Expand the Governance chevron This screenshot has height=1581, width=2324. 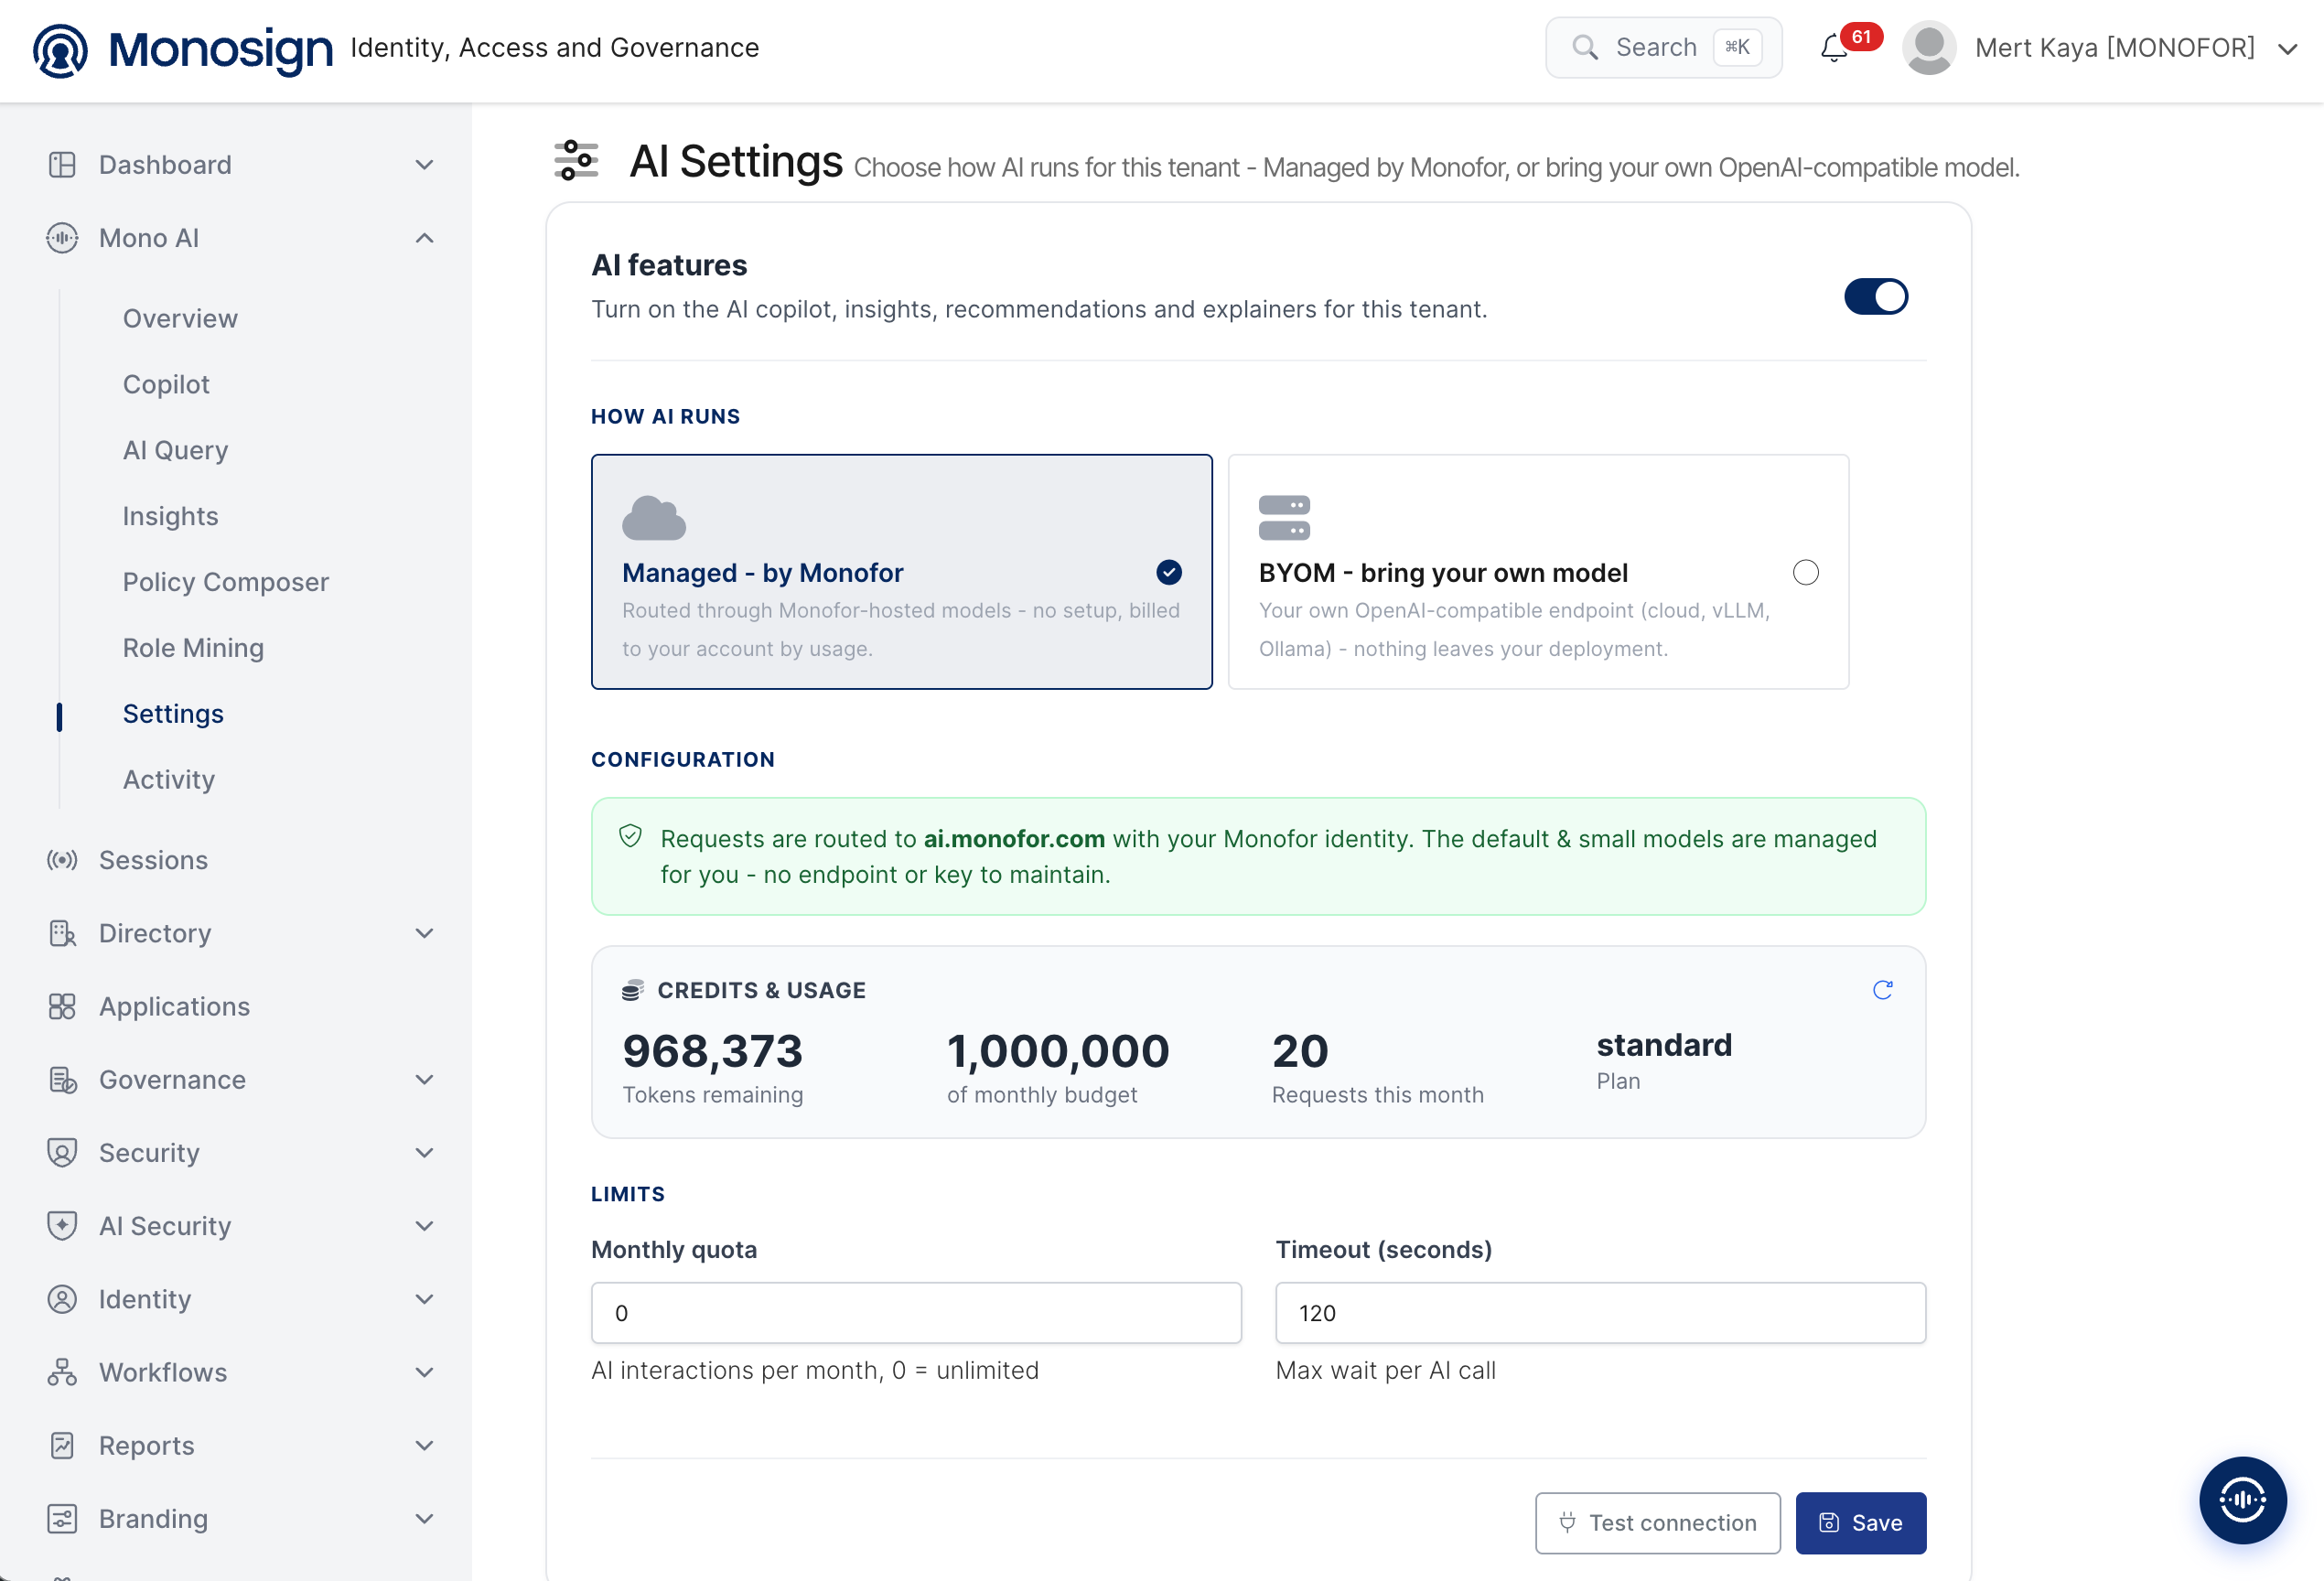[425, 1080]
